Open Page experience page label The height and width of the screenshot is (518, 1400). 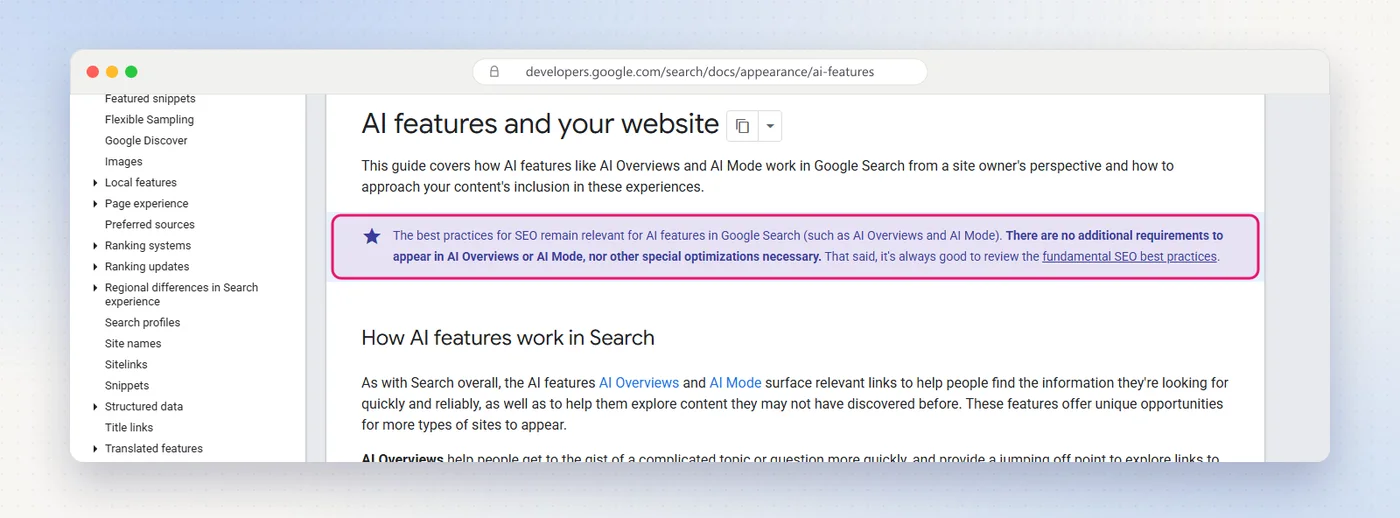tap(147, 204)
